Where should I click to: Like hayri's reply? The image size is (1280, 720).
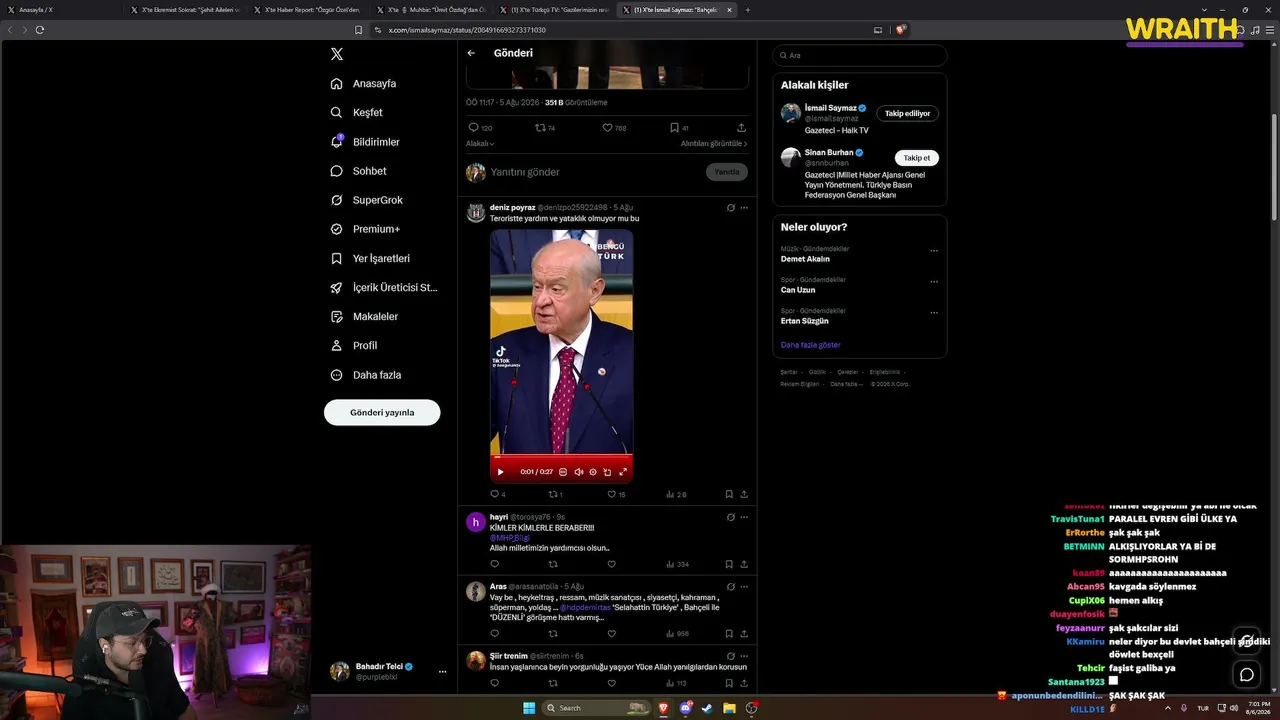[611, 564]
